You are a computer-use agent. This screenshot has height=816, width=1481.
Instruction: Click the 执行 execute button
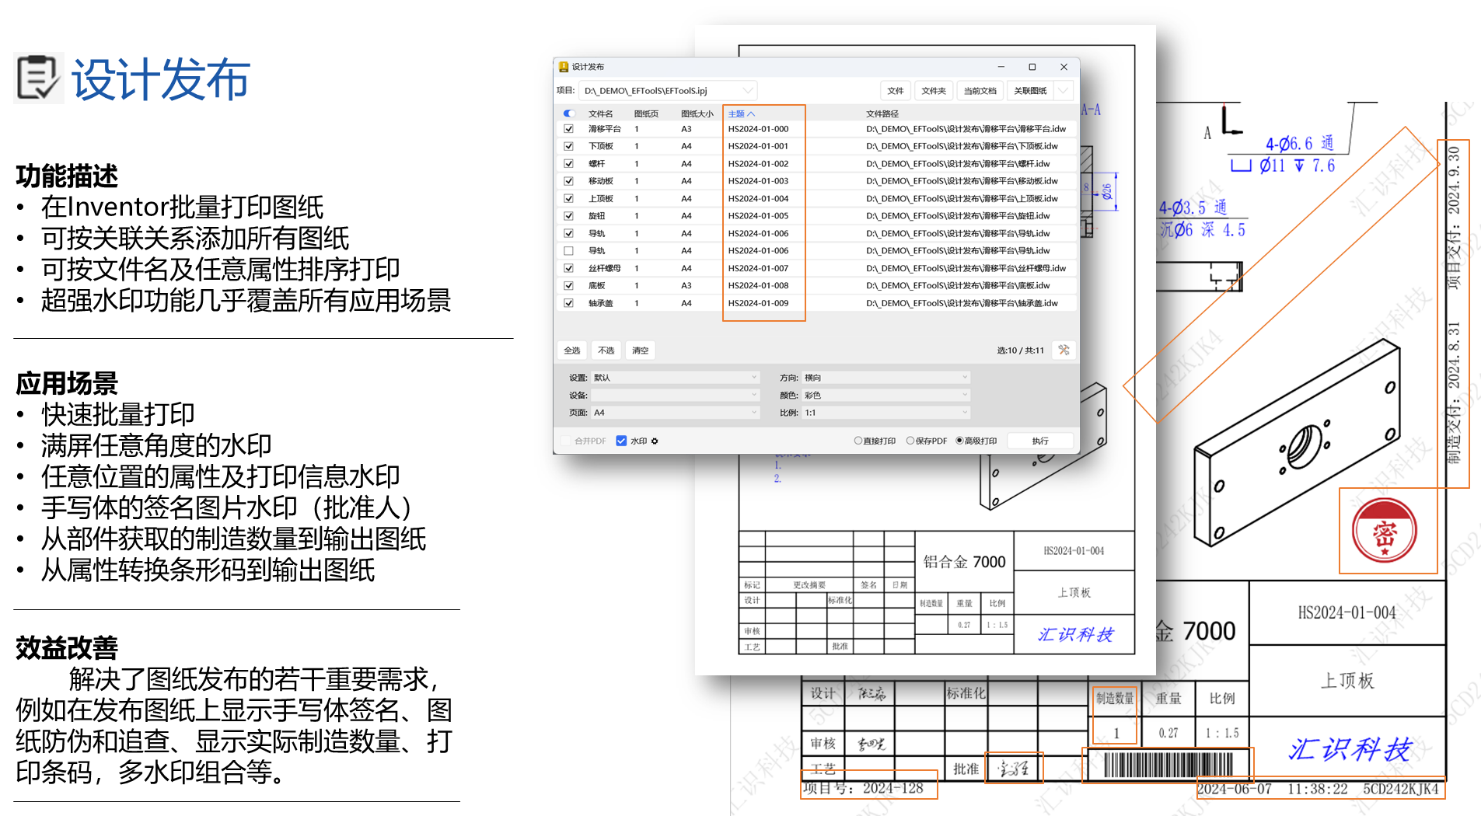tap(1040, 441)
